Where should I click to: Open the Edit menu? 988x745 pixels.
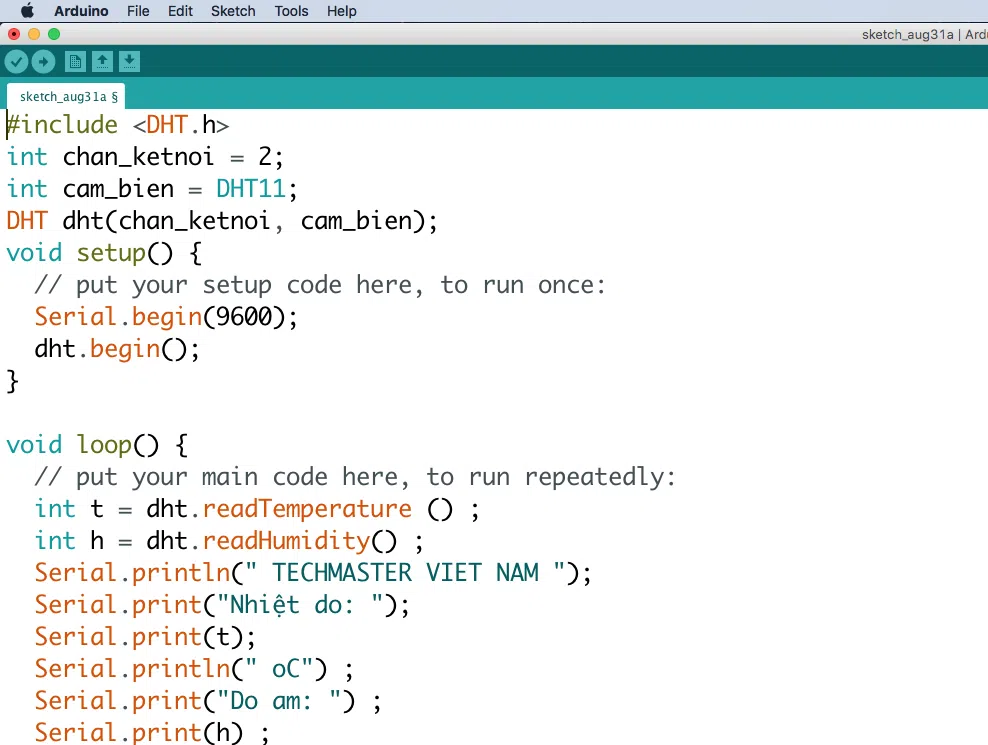pos(180,11)
